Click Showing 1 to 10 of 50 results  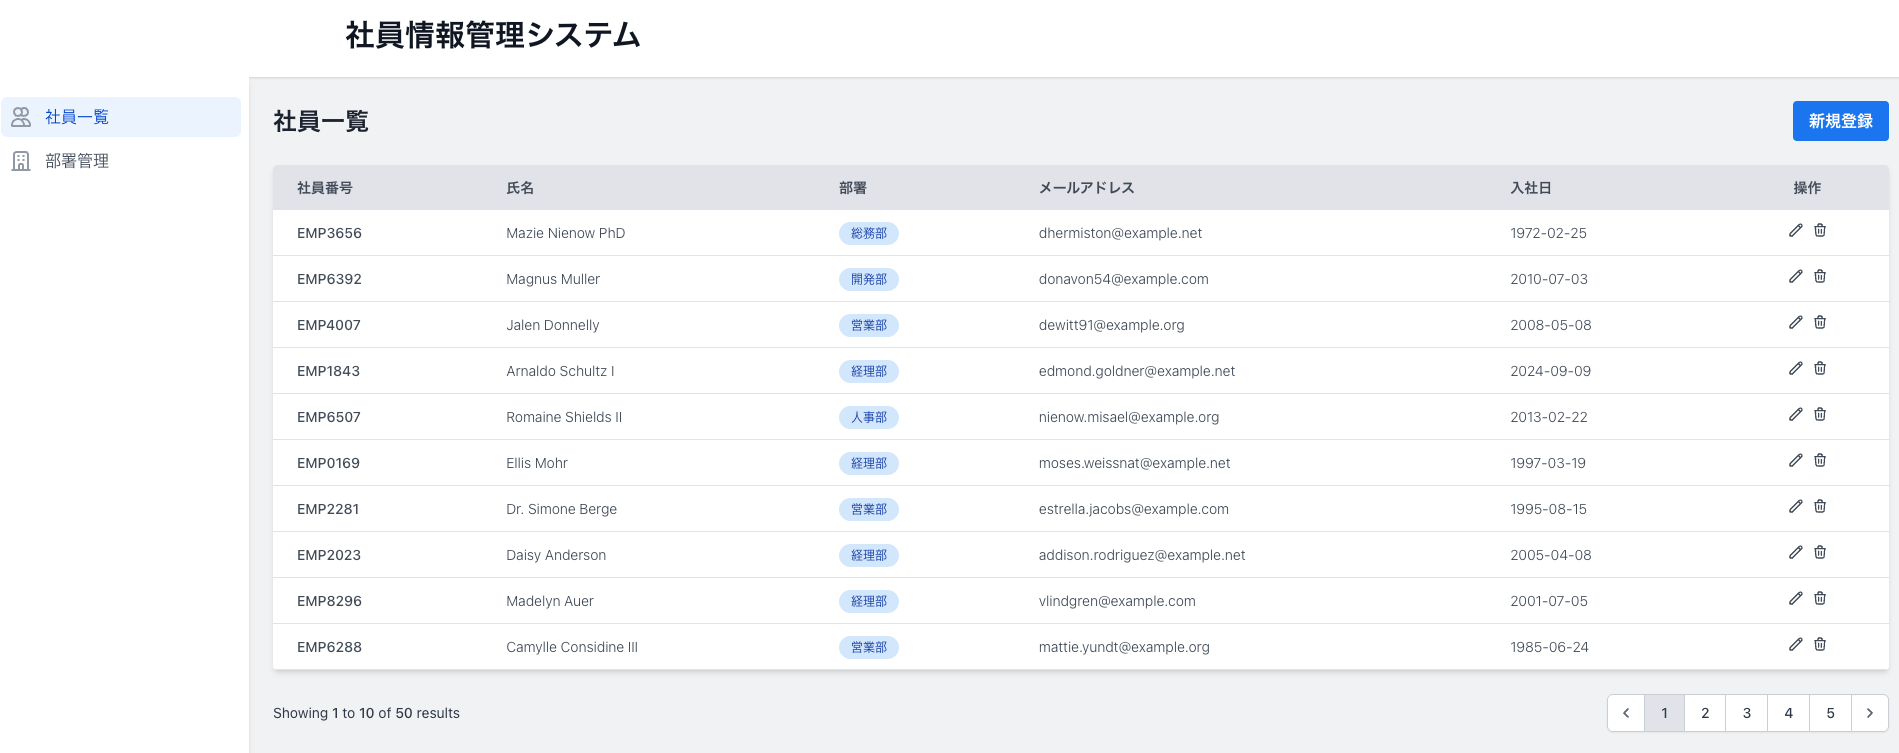pos(366,713)
